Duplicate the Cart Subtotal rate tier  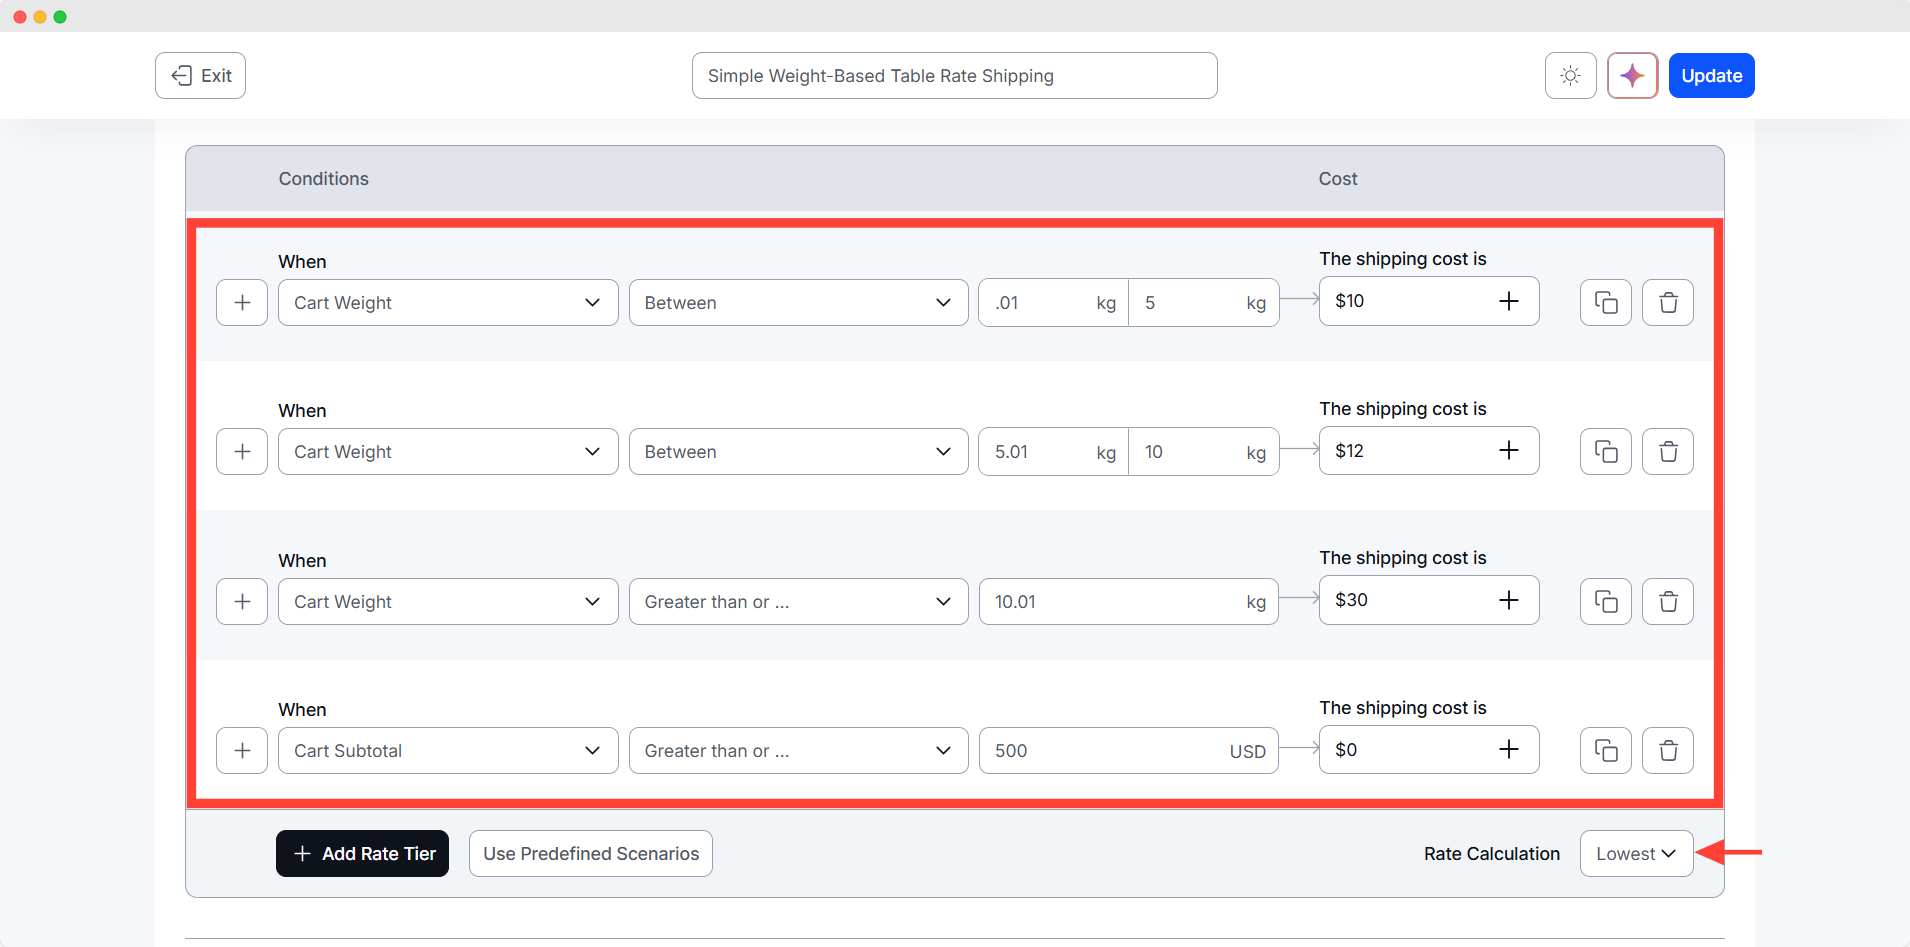tap(1605, 750)
